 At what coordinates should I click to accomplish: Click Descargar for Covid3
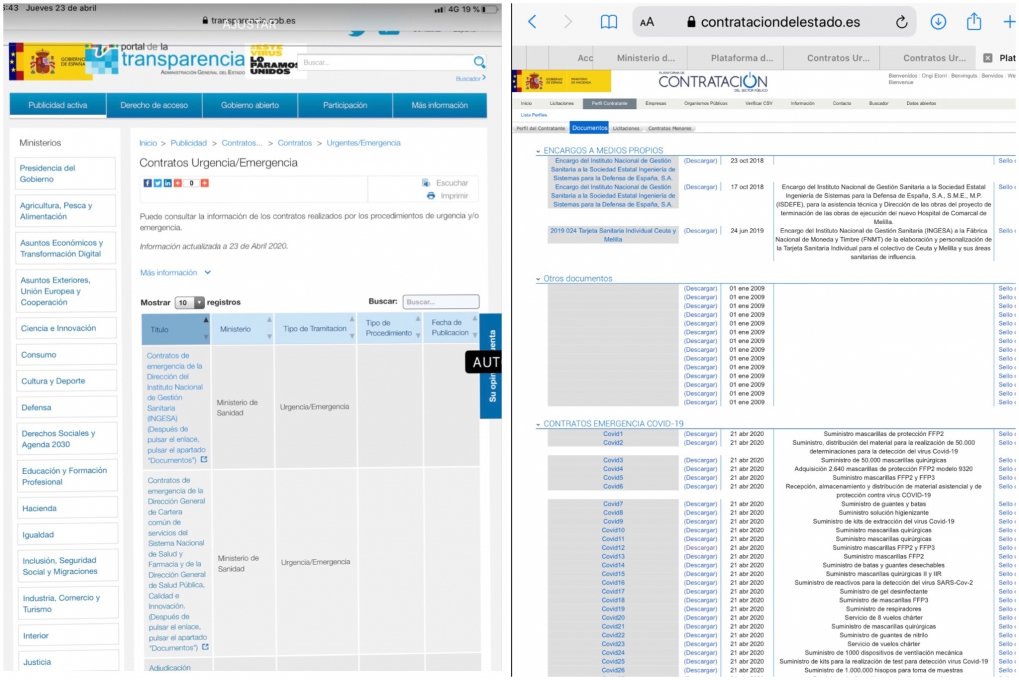click(700, 460)
